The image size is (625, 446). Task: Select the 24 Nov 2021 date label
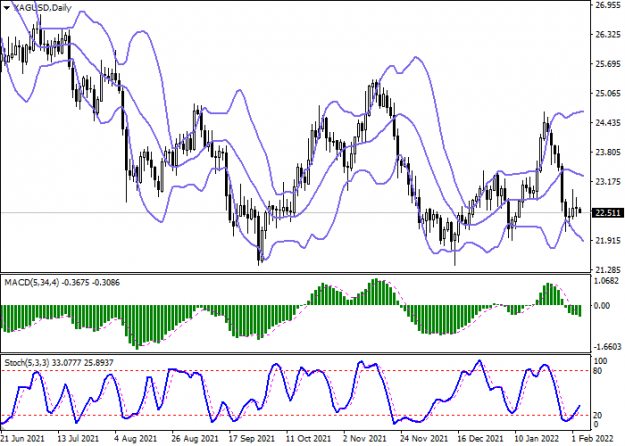(x=425, y=439)
